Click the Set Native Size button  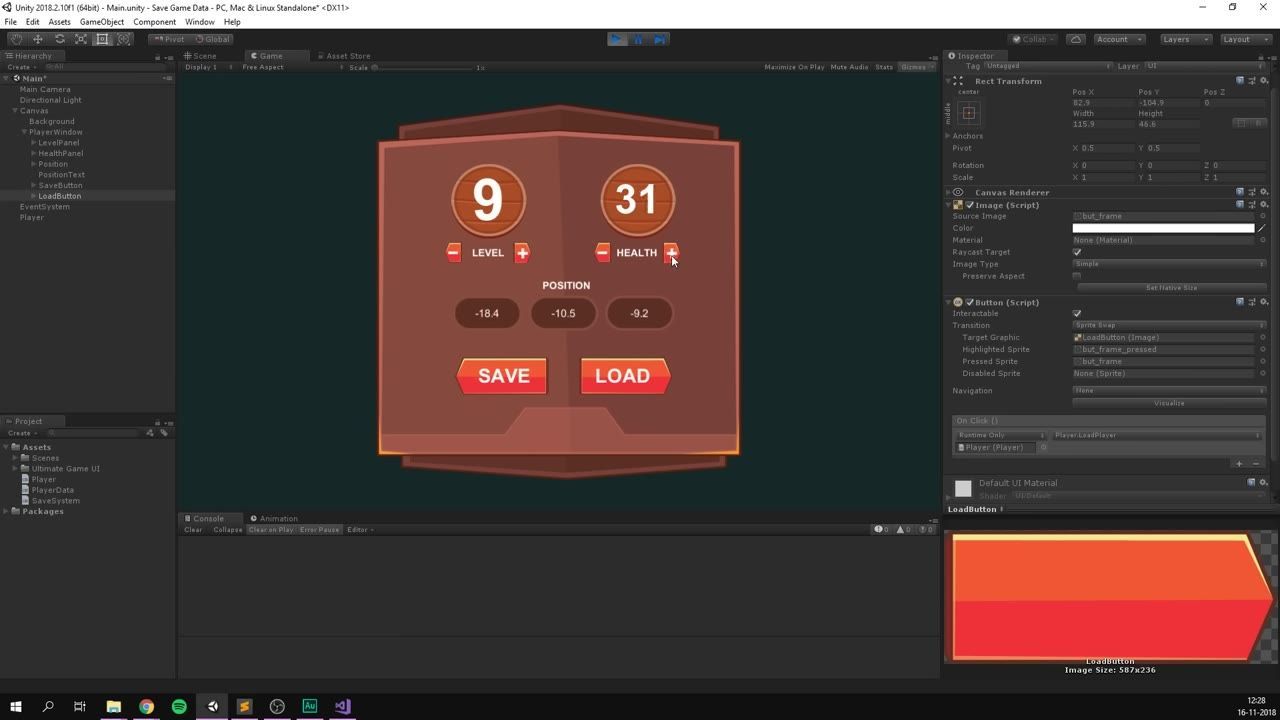[1171, 288]
